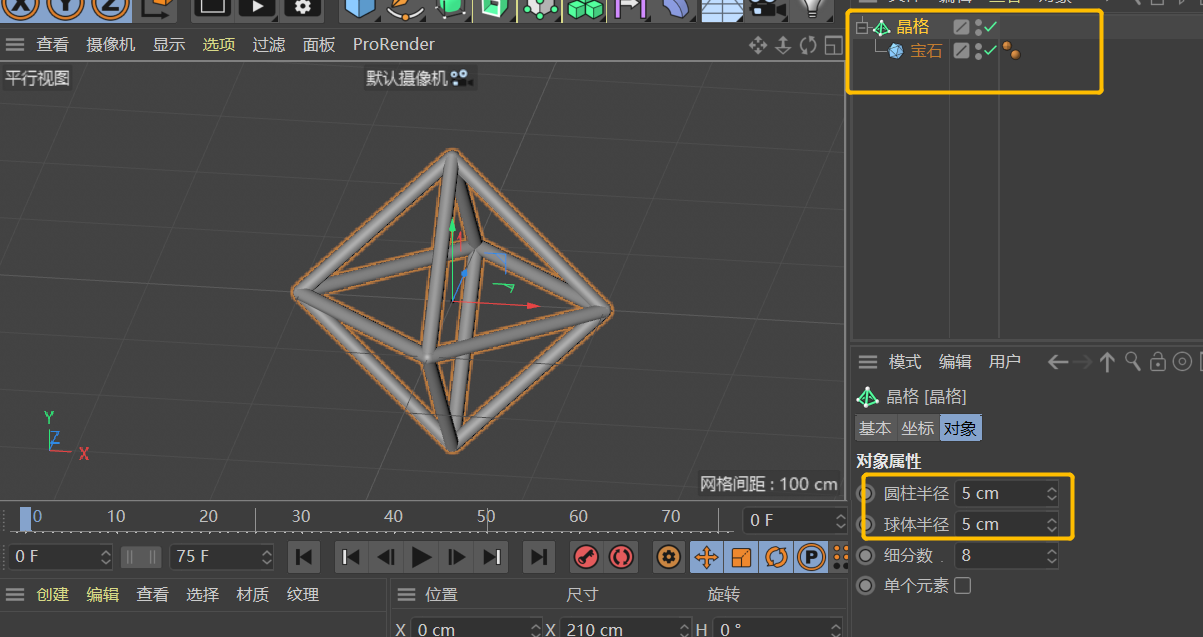Image resolution: width=1203 pixels, height=637 pixels.
Task: Click the attribute manager up arrow
Action: 1107,362
